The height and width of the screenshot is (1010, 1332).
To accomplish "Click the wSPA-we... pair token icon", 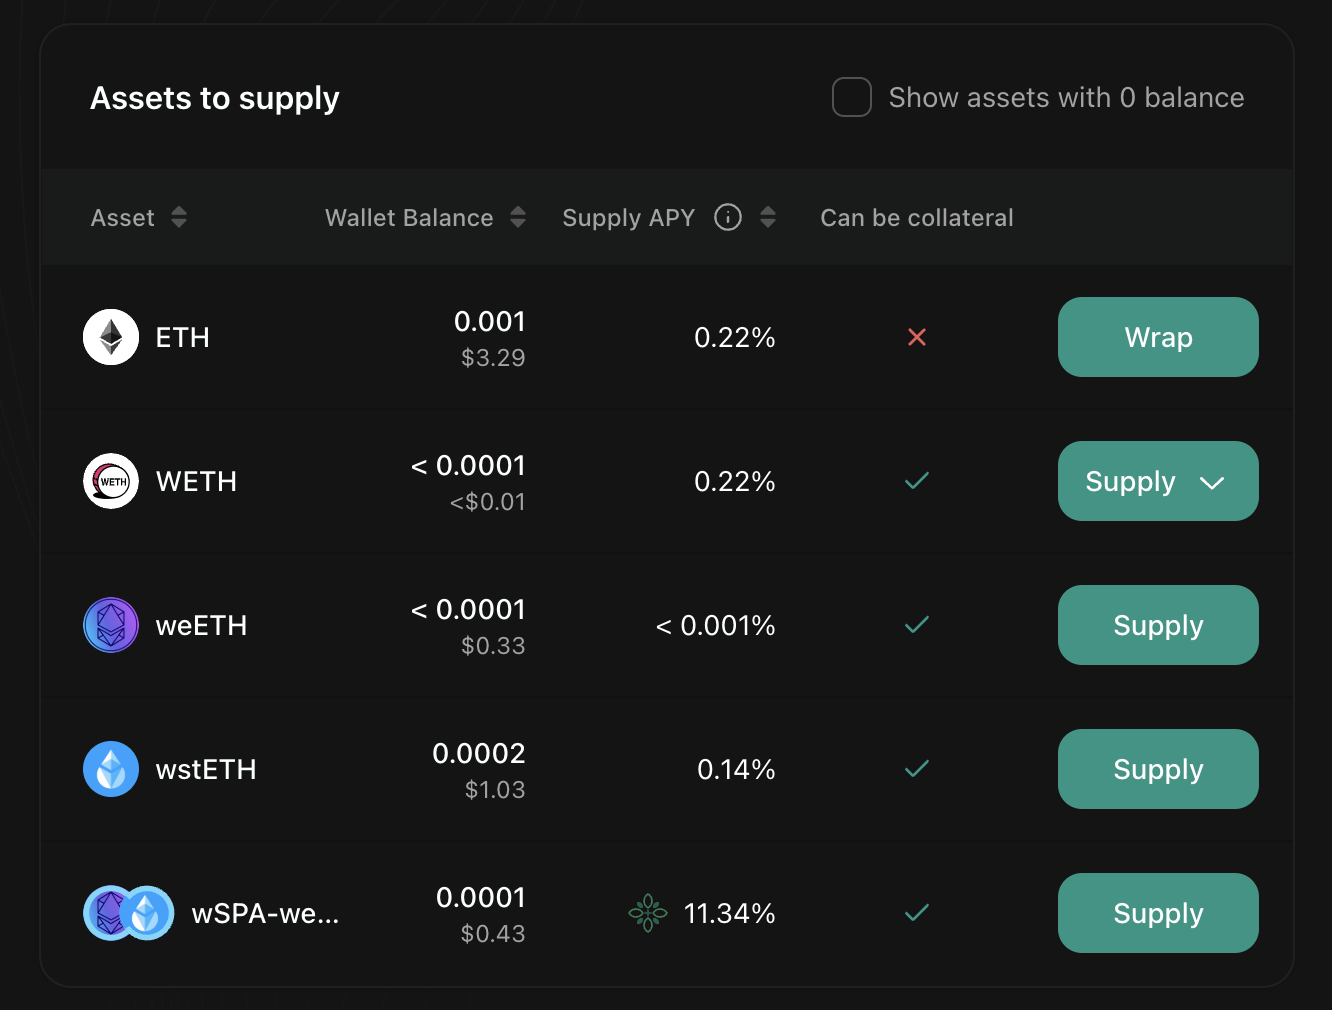I will coord(129,913).
